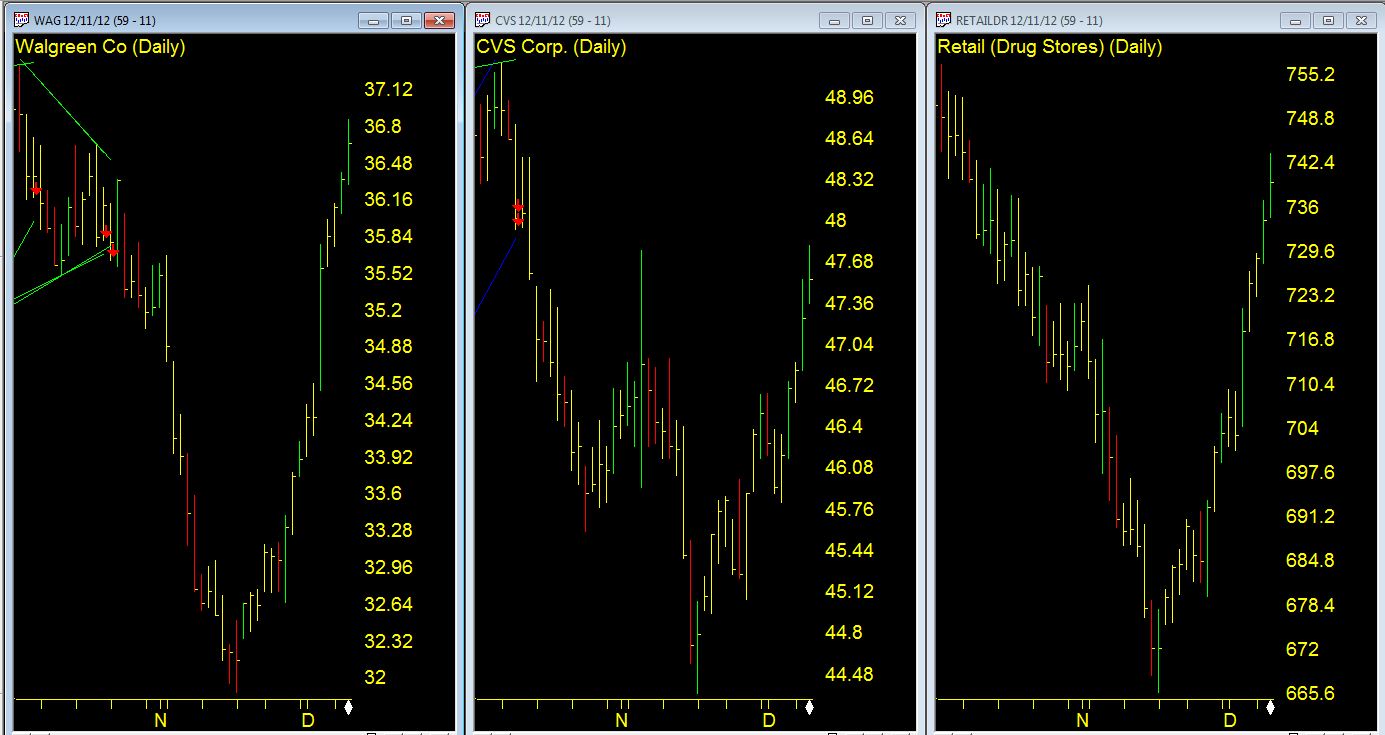Click the 32.64 price label in Walgreen chart
The image size is (1385, 735).
pyautogui.click(x=388, y=604)
